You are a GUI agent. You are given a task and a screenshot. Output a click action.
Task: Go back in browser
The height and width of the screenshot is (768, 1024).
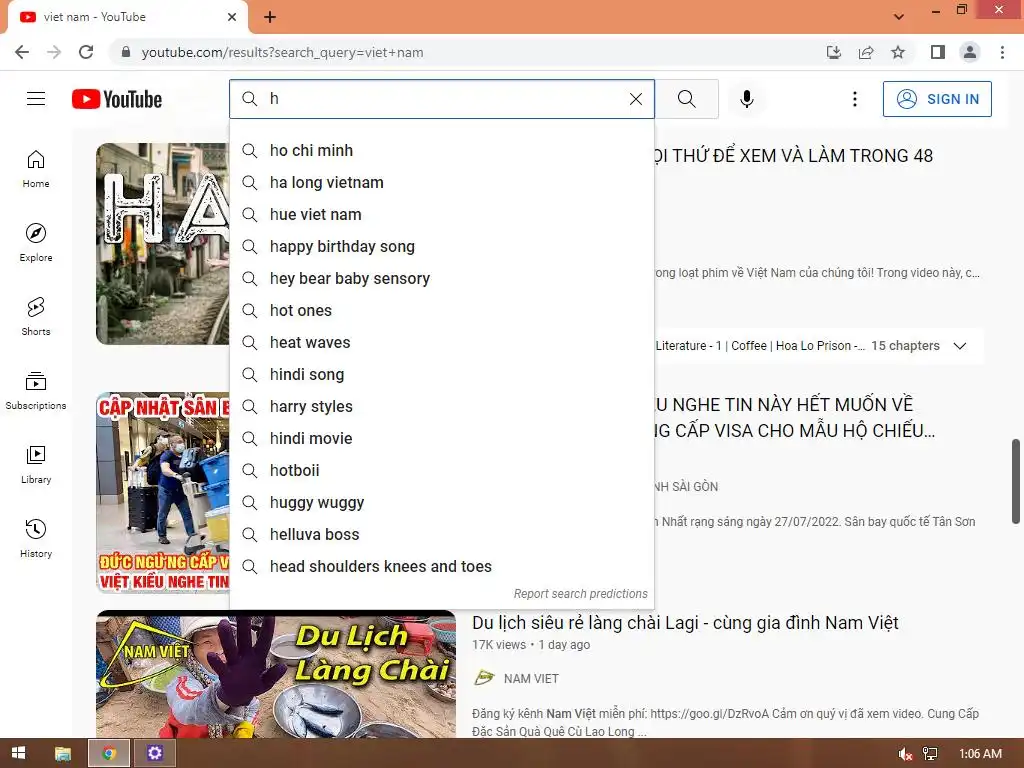(22, 52)
